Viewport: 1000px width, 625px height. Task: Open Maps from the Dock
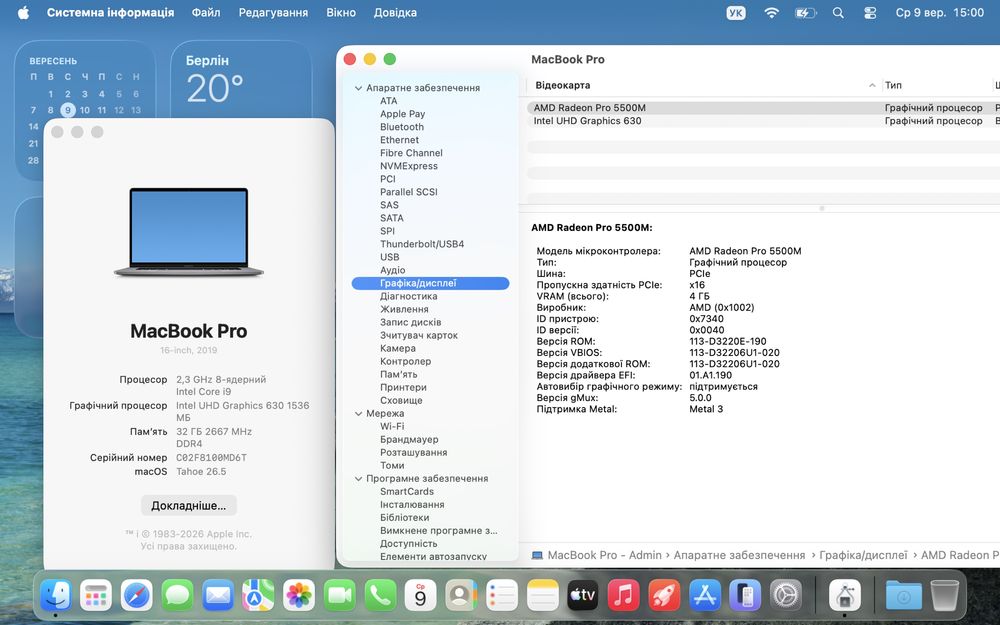pyautogui.click(x=258, y=596)
